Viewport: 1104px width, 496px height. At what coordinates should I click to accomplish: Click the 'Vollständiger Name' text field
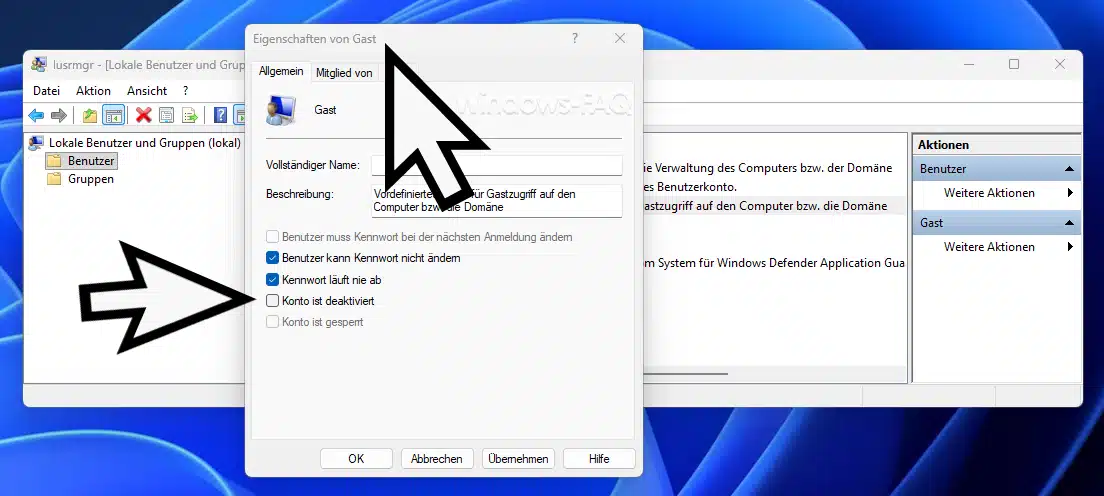point(497,165)
